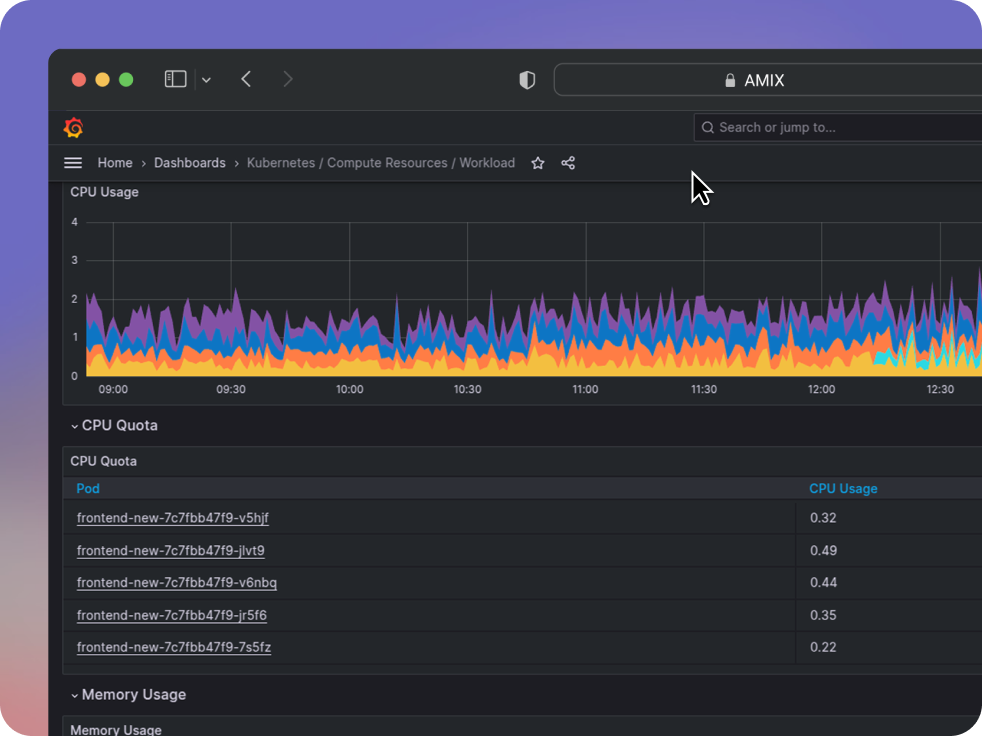Open pod frontend-new-7c7fbb47f9-v6nbq
The width and height of the screenshot is (982, 736).
tap(177, 583)
